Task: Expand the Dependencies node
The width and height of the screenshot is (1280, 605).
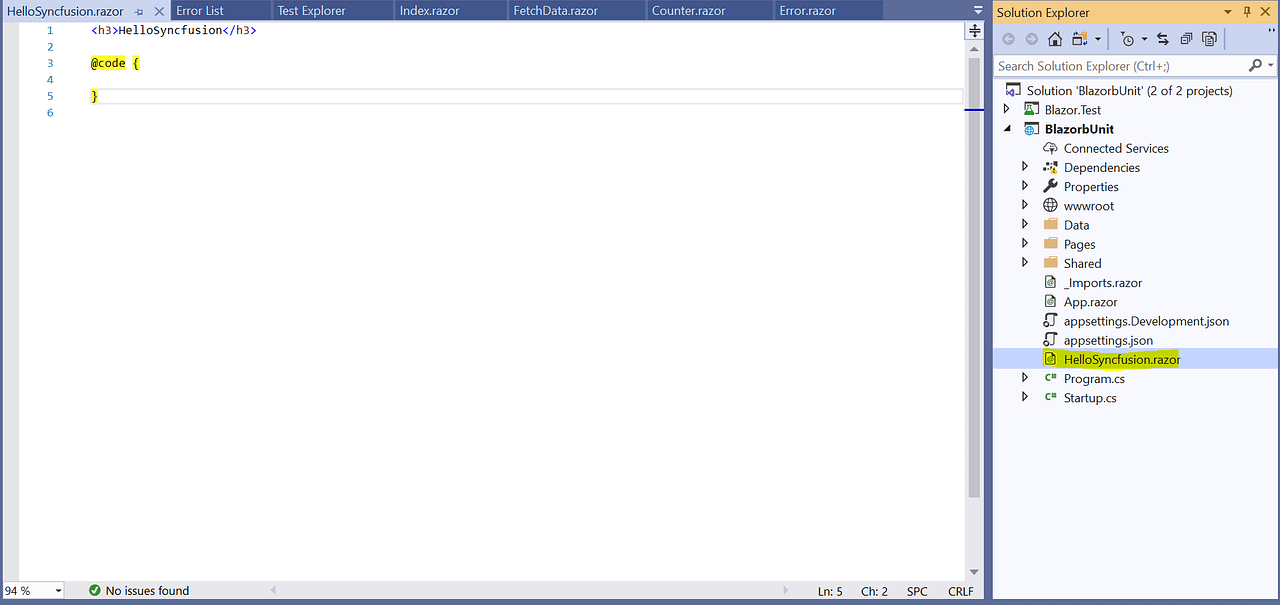Action: tap(1023, 167)
